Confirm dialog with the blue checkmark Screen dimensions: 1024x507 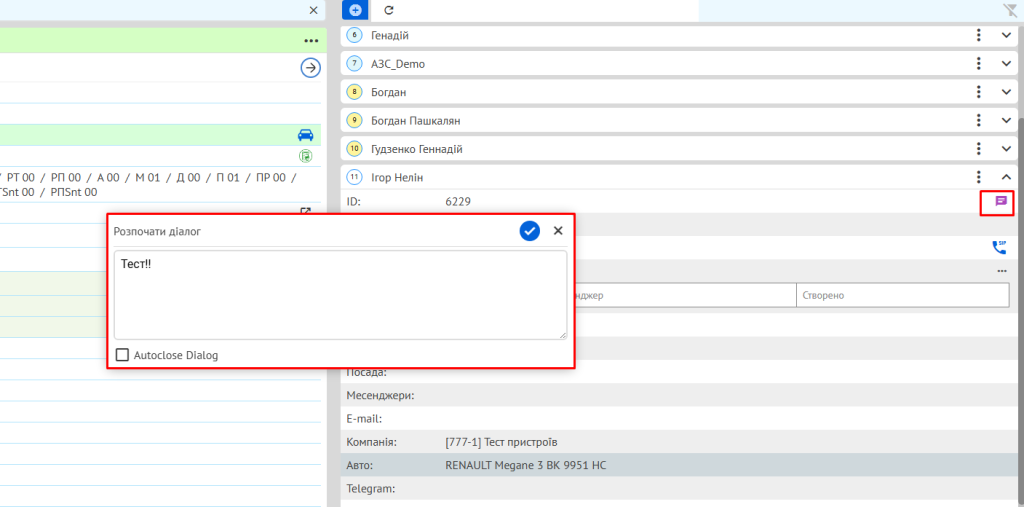[x=530, y=231]
